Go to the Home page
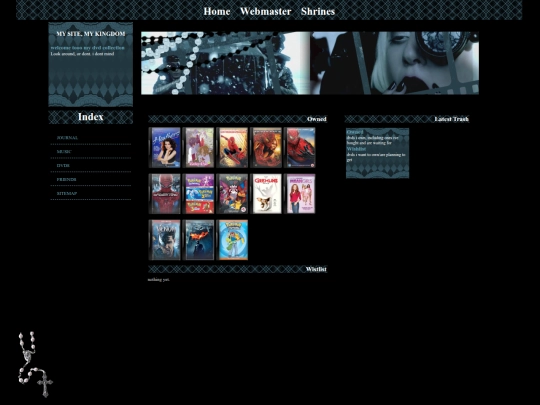Screen dimensions: 540x405 pyautogui.click(x=217, y=11)
